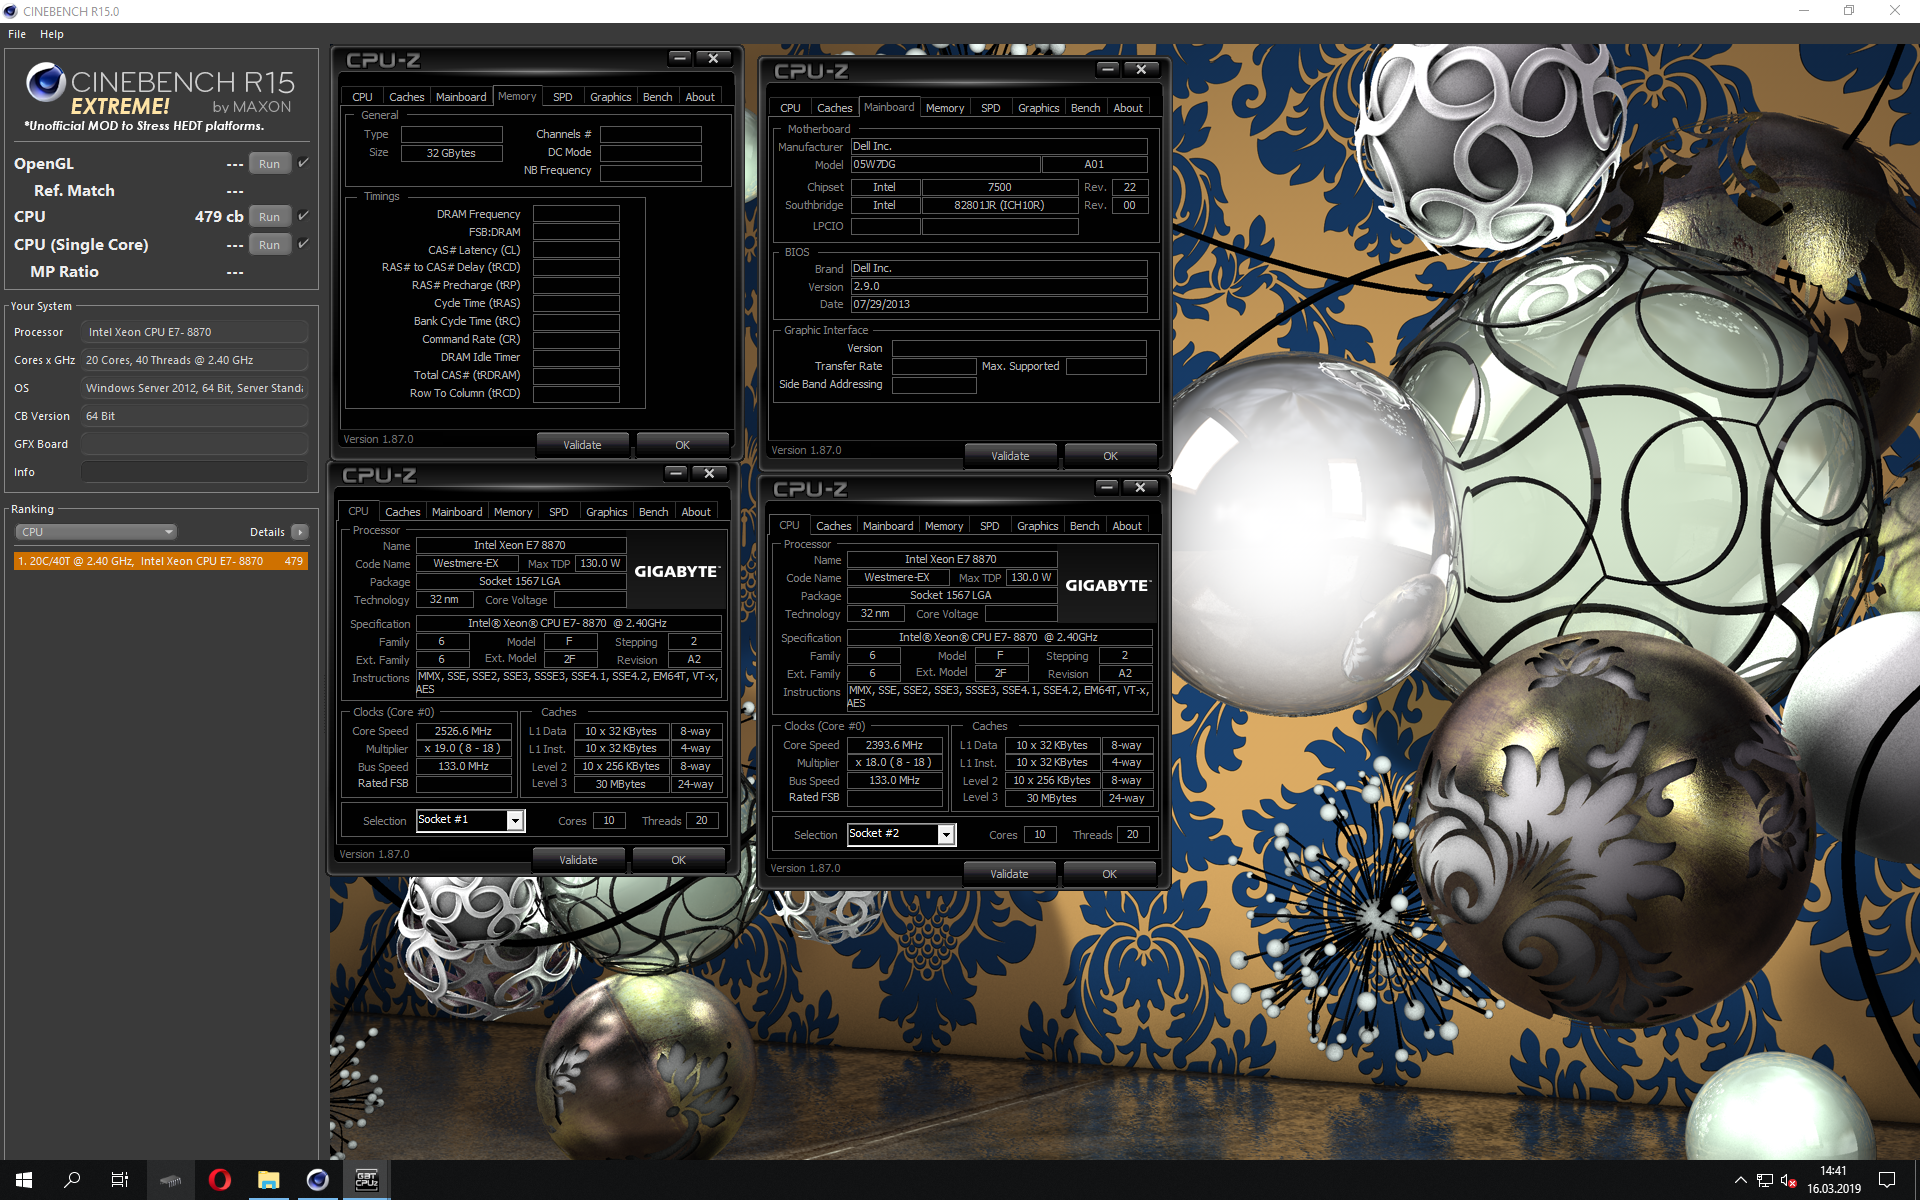Open the Windows Start menu
The width and height of the screenshot is (1920, 1200).
24,1180
